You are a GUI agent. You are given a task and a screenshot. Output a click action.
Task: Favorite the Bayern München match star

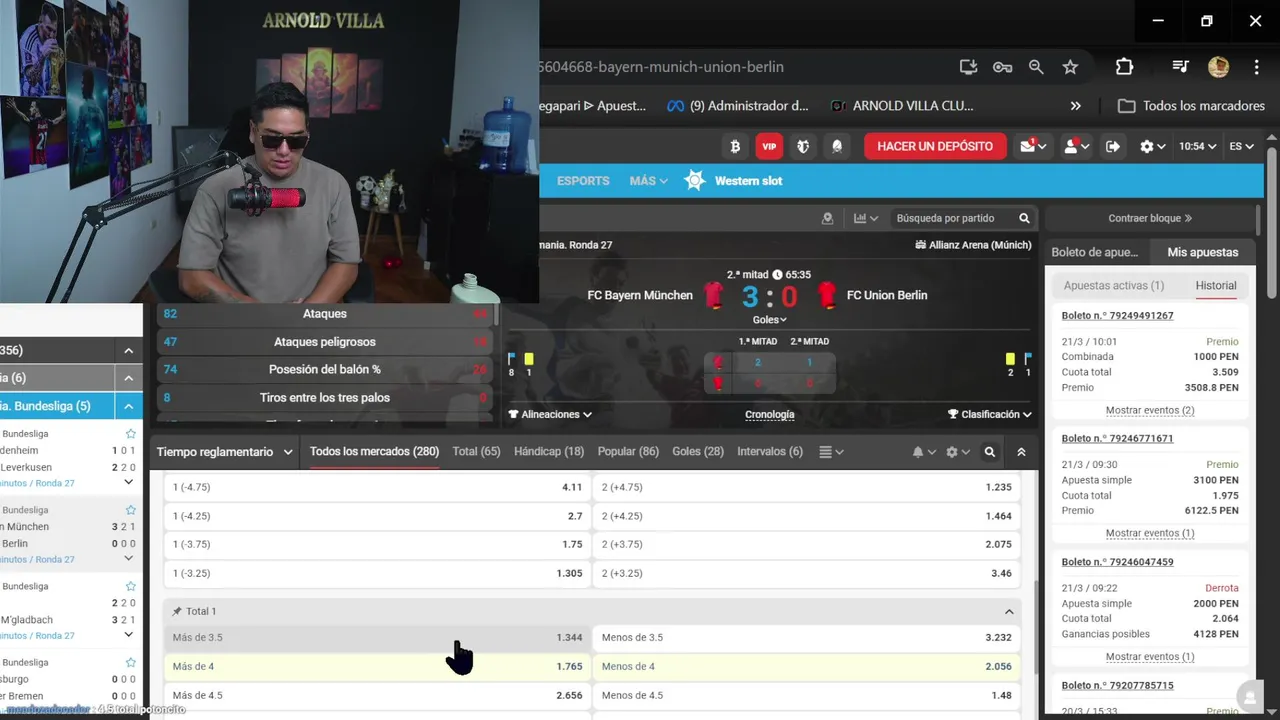(x=130, y=510)
